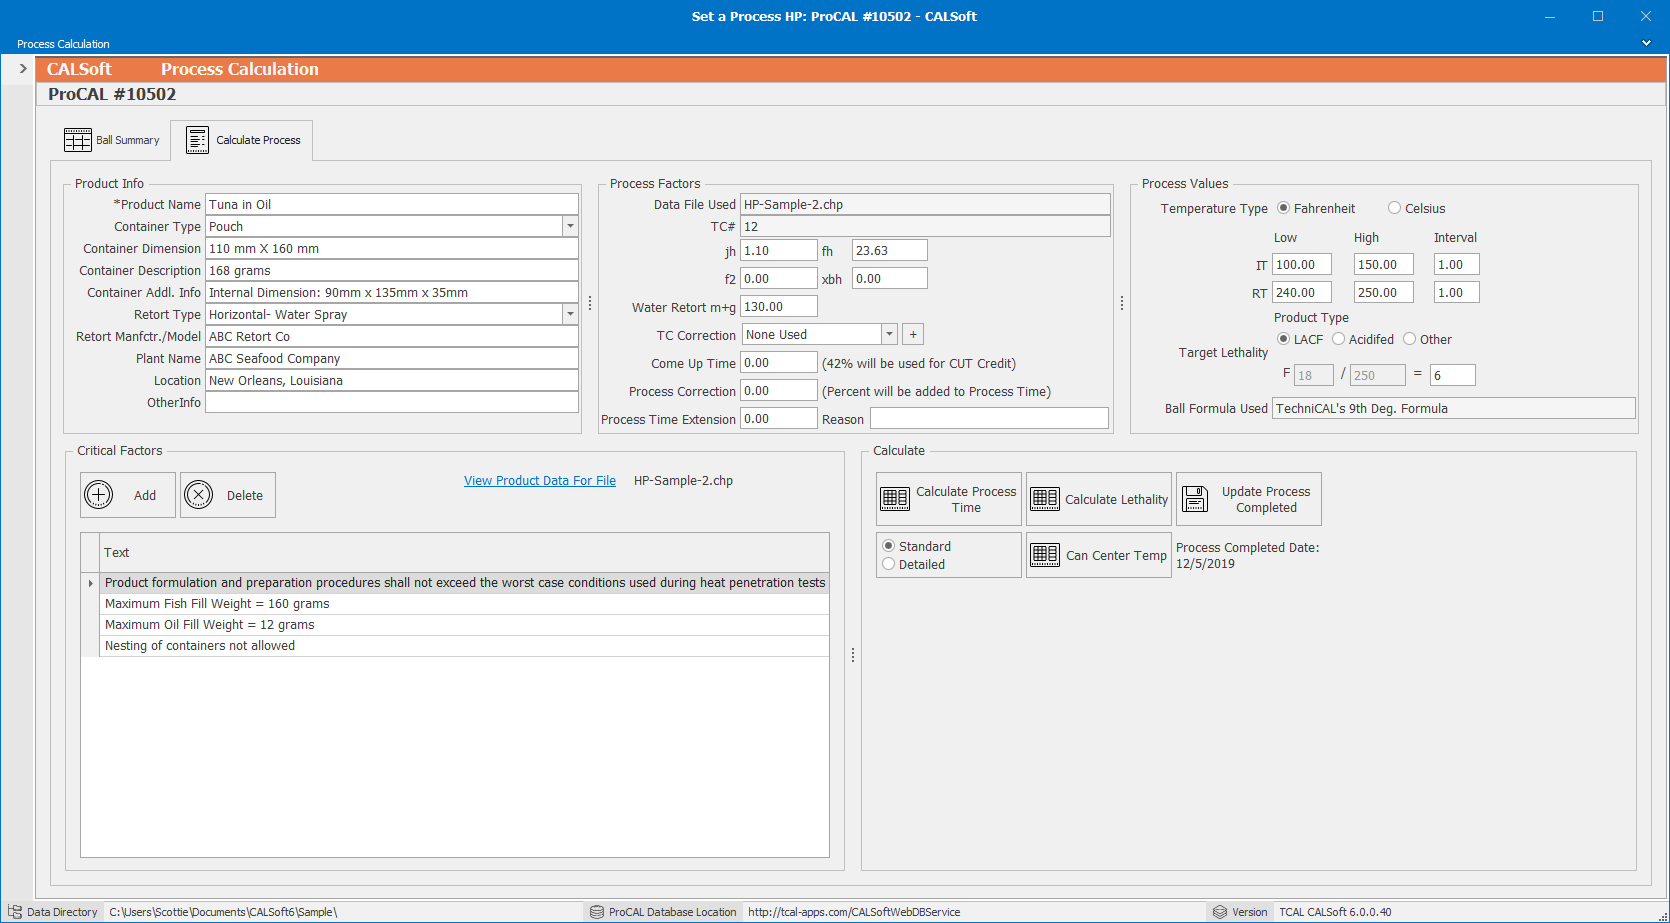1670x923 pixels.
Task: Edit the Target Lethality result field
Action: tap(1452, 376)
